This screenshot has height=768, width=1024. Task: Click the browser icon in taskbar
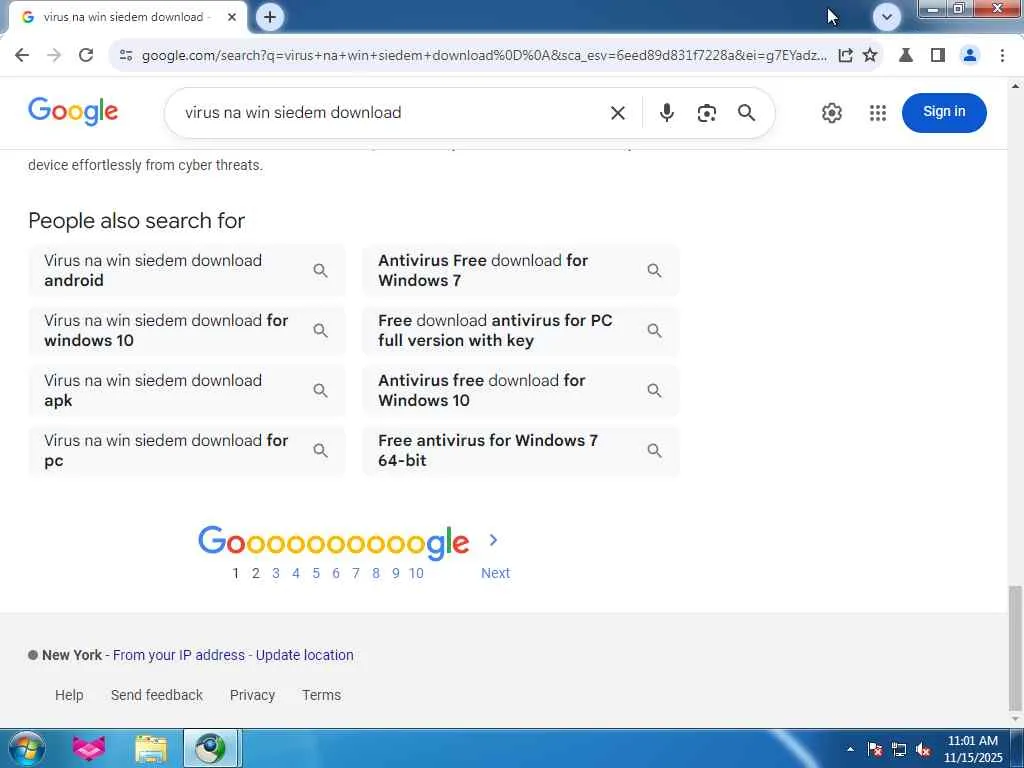[x=212, y=748]
